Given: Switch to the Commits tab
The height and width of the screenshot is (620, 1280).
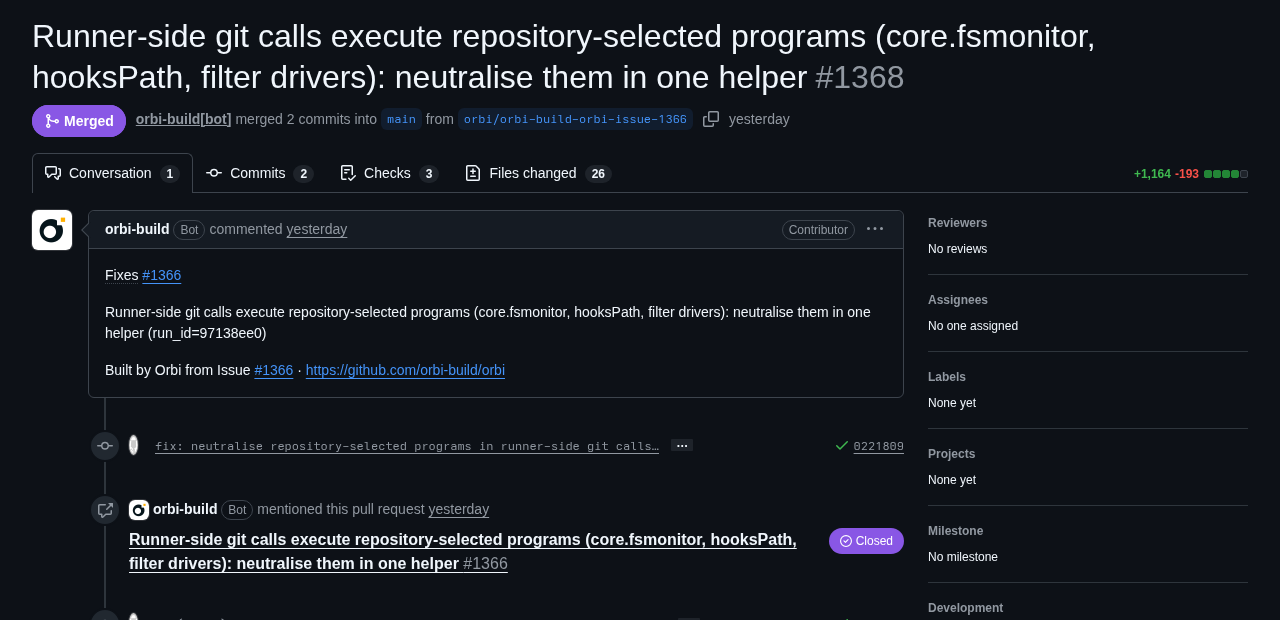Looking at the screenshot, I should click(x=260, y=173).
